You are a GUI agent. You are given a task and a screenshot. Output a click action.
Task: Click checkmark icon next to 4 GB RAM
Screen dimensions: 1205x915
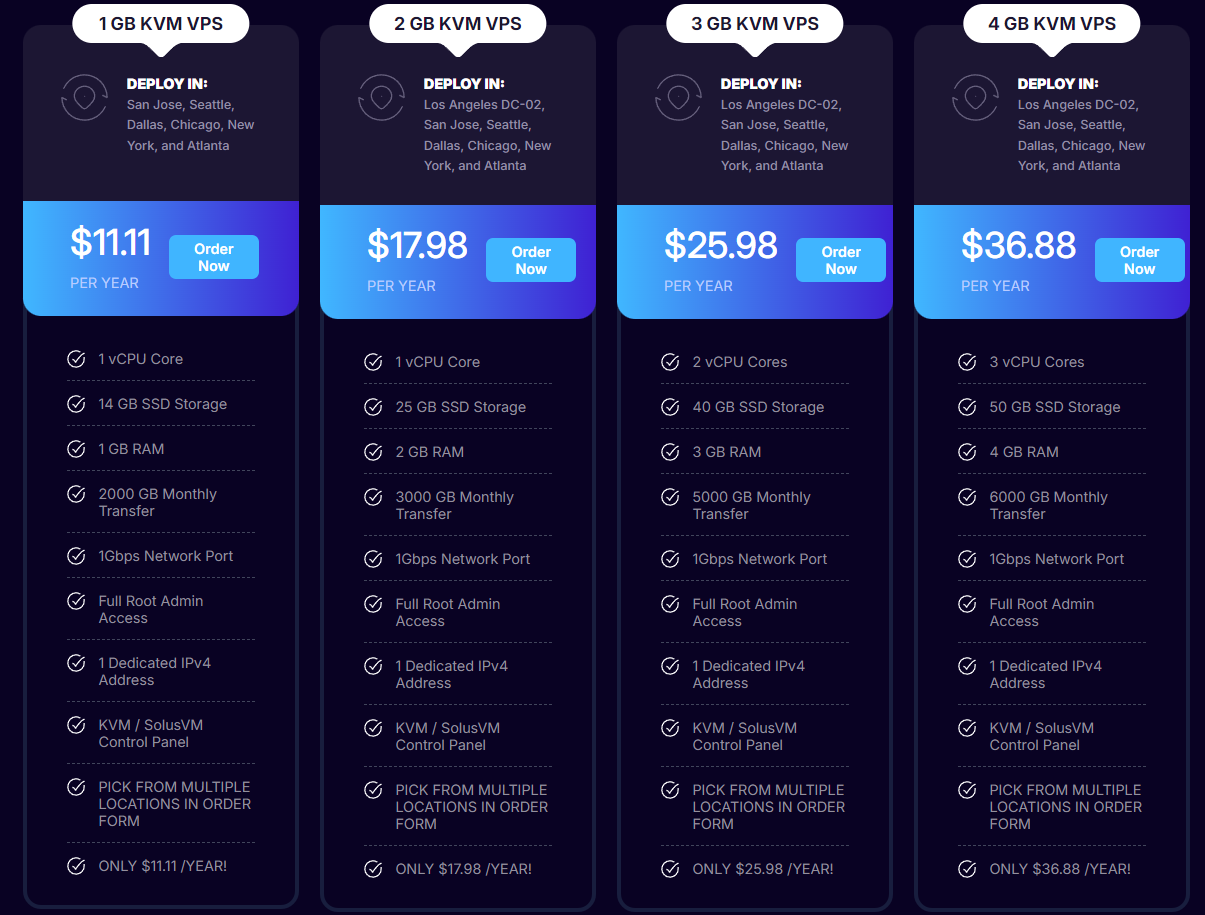[967, 452]
